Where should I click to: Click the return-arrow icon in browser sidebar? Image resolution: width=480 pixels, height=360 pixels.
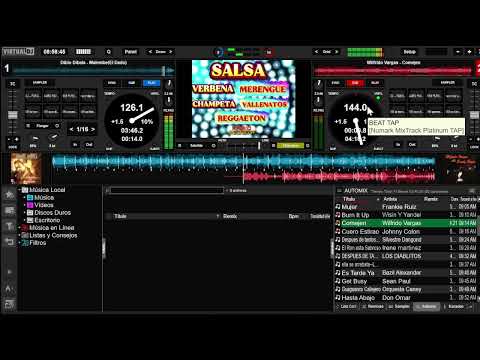[x=9, y=241]
